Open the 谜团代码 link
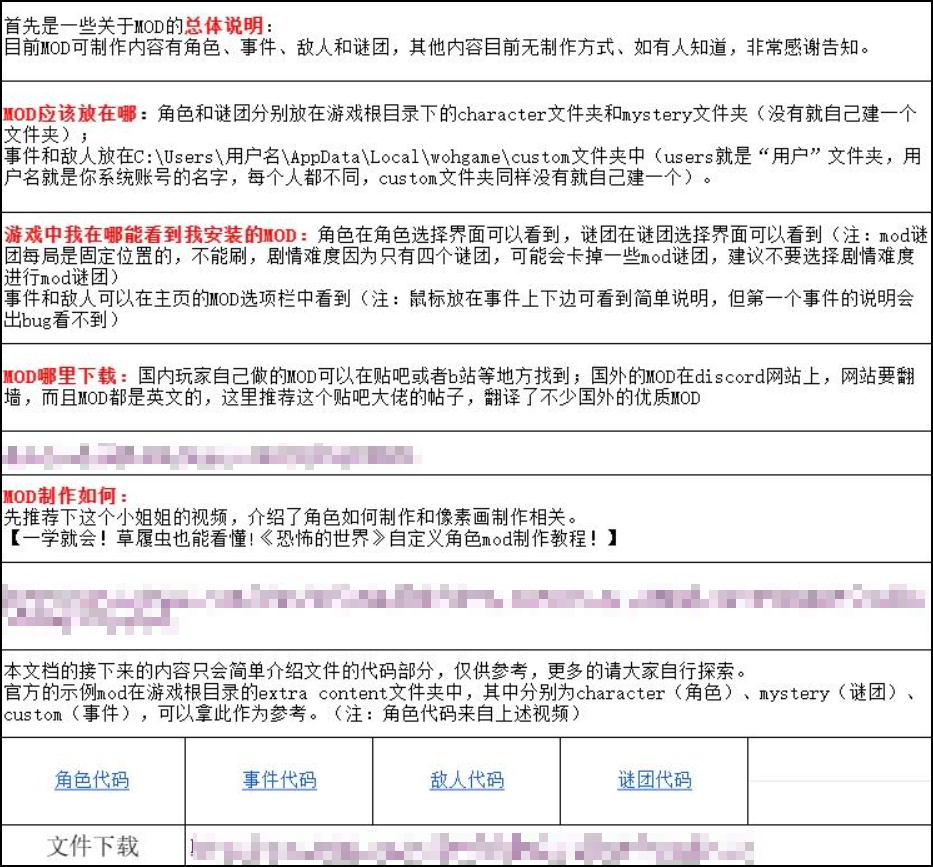This screenshot has width=933, height=867. pos(654,780)
